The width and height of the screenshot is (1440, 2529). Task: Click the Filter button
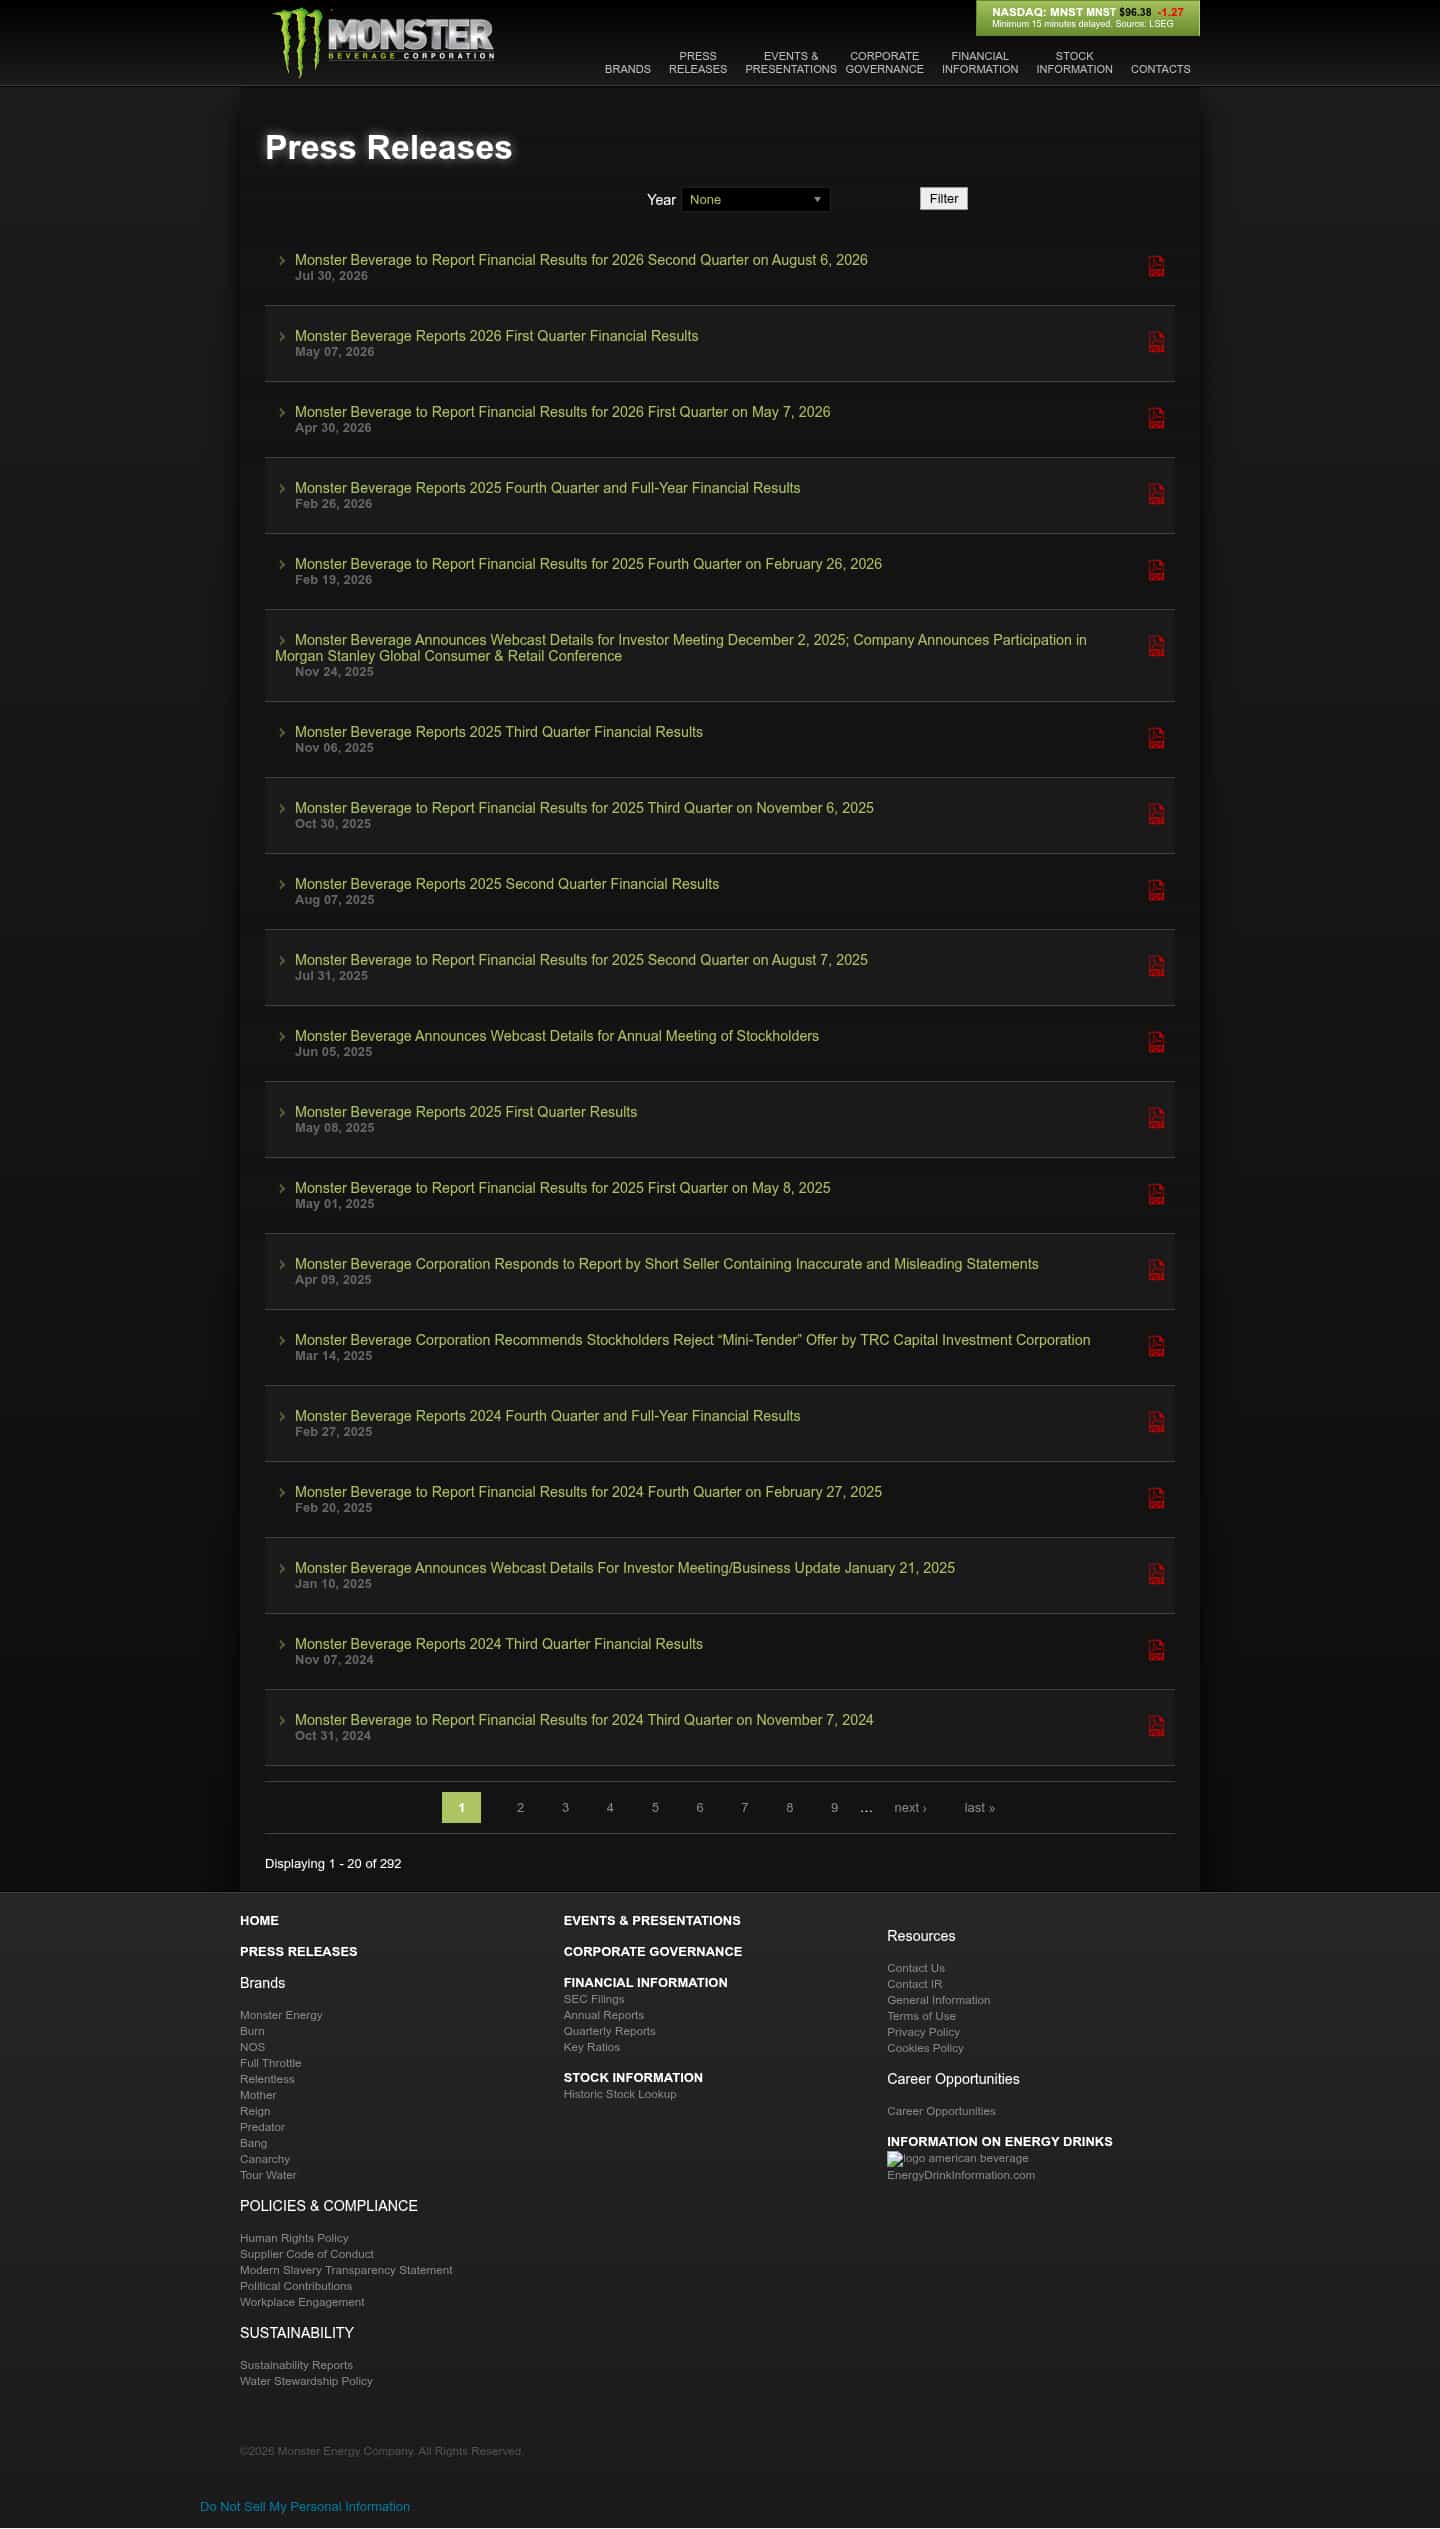coord(943,199)
